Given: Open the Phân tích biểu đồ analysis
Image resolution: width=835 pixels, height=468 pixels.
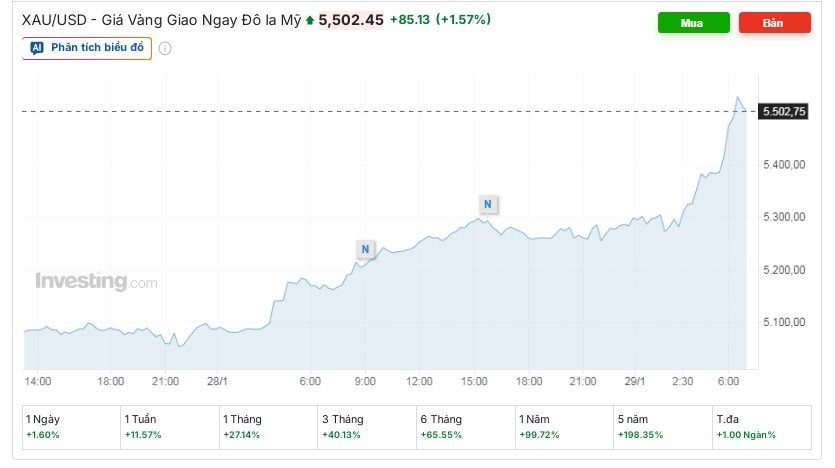Looking at the screenshot, I should pyautogui.click(x=87, y=47).
